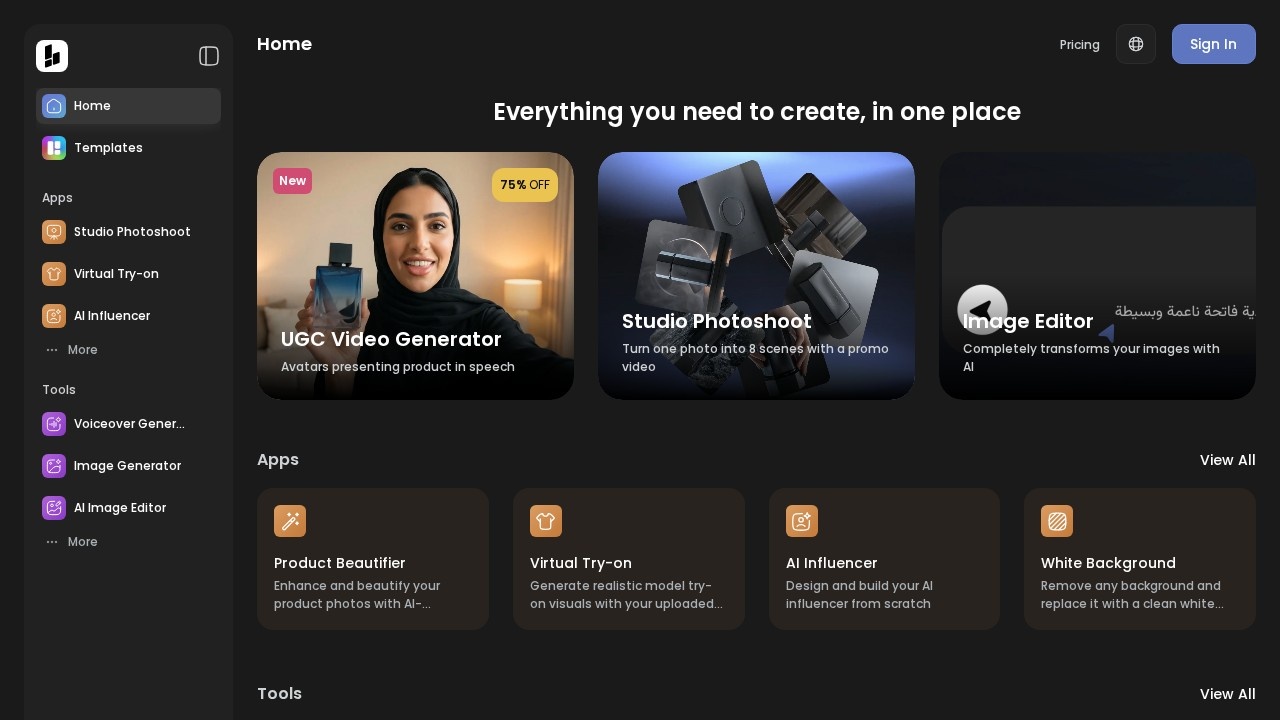Click the Apps heading in the main area
1280x720 pixels.
pos(278,460)
